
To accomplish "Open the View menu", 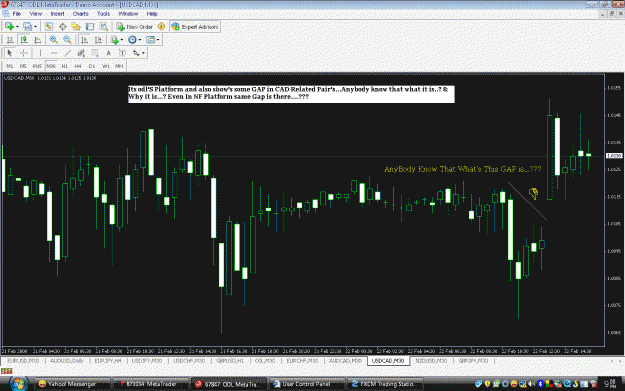I will click(x=35, y=14).
